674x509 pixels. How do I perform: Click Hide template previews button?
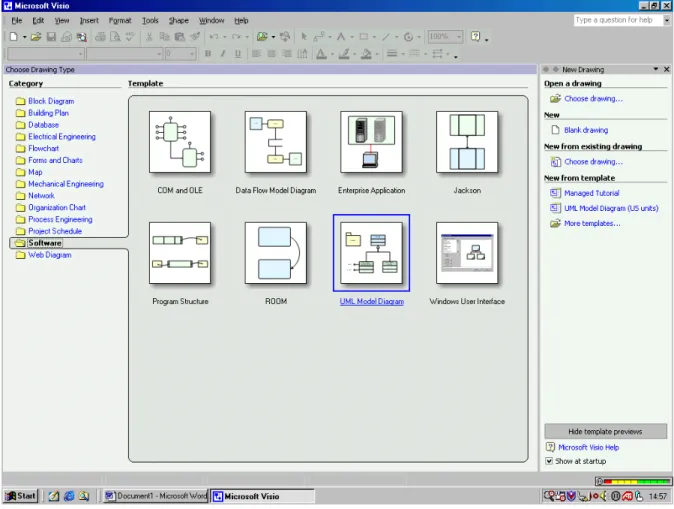pyautogui.click(x=605, y=431)
